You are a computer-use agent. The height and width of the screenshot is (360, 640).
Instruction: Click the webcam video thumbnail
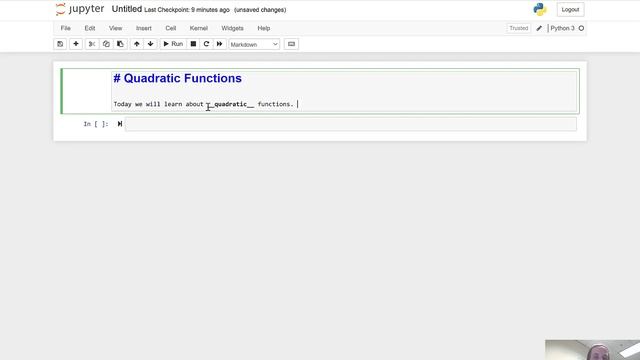(593, 350)
